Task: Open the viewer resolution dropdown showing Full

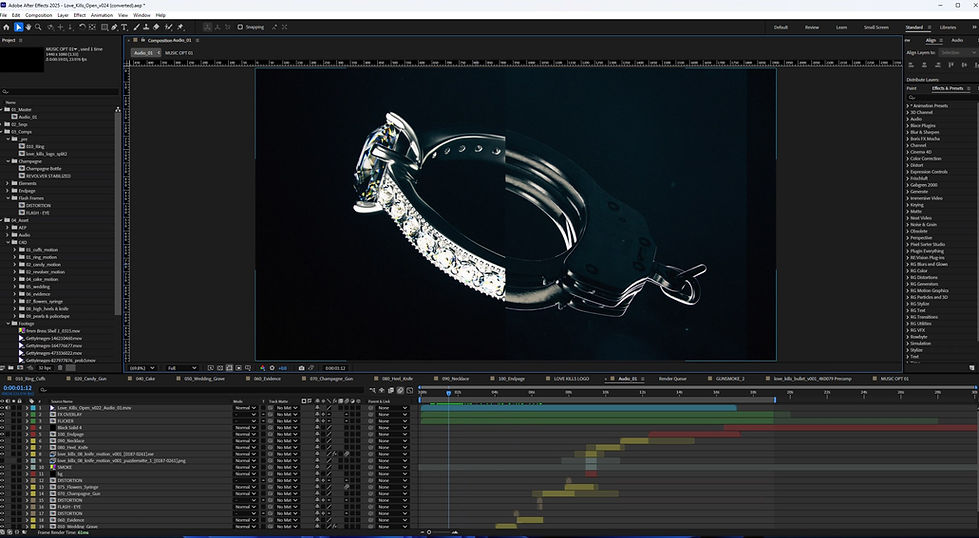Action: pos(178,368)
